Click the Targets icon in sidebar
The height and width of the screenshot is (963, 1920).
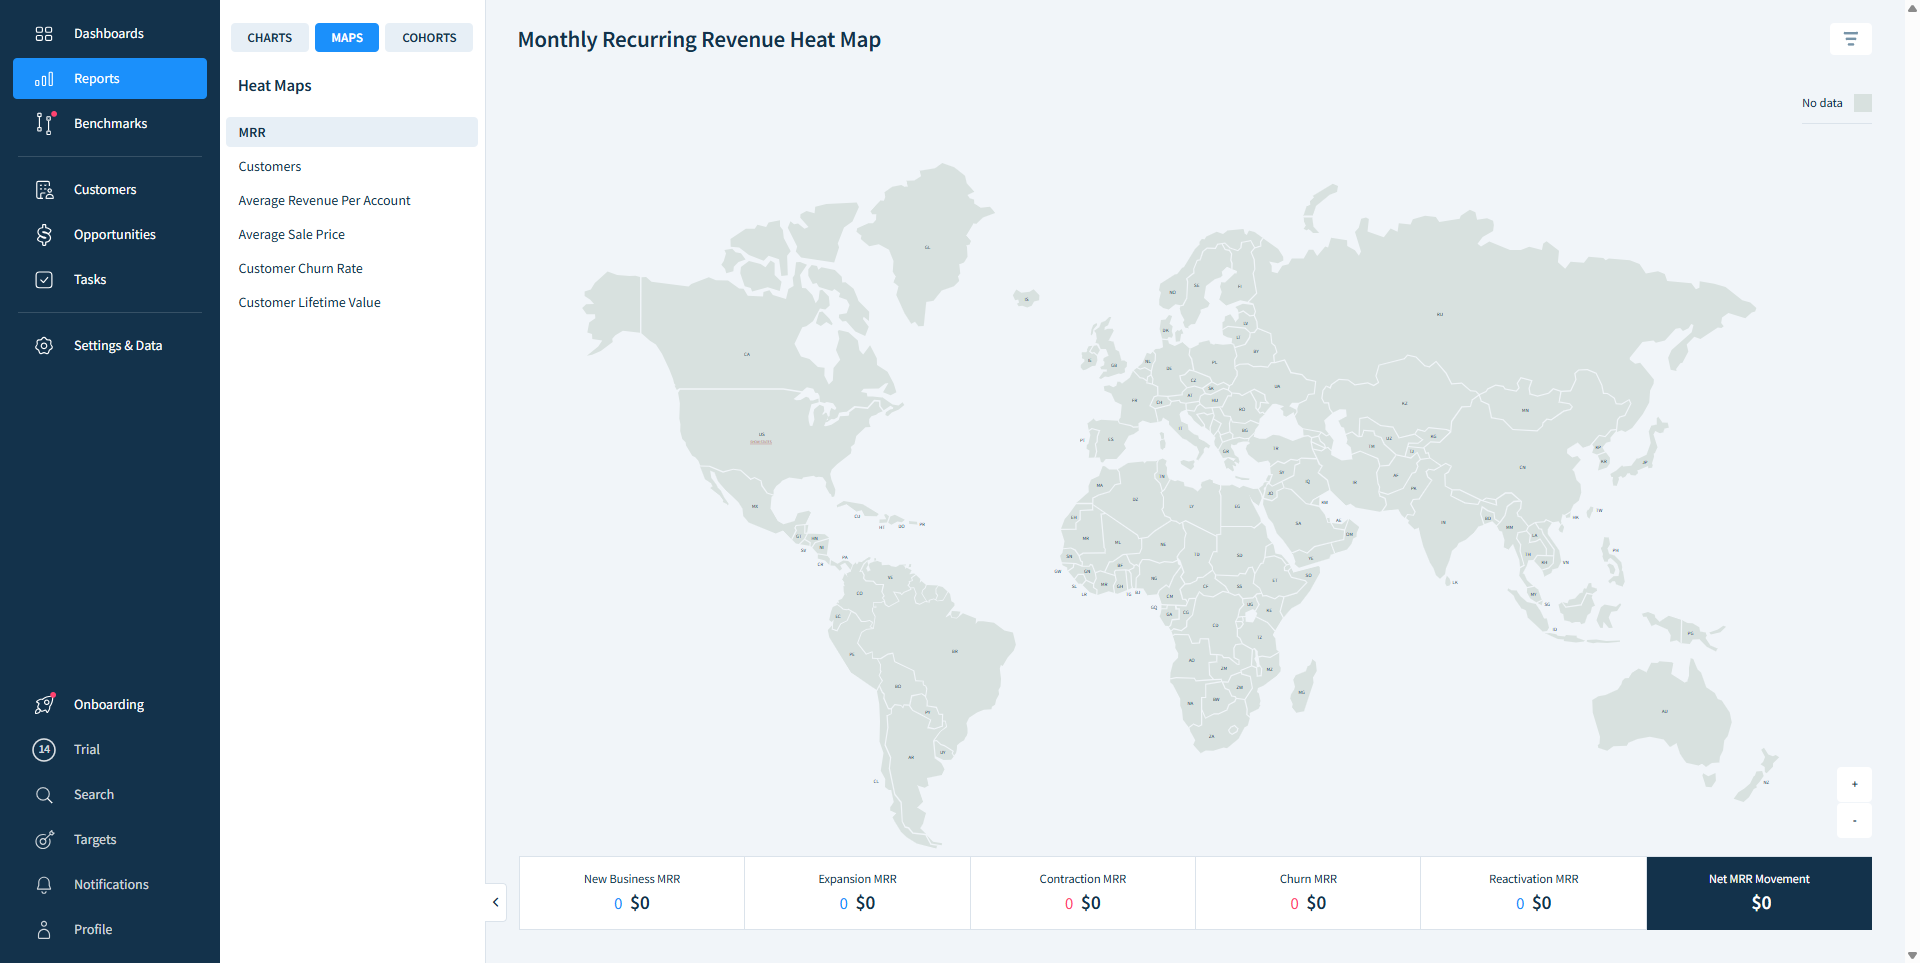click(x=44, y=840)
